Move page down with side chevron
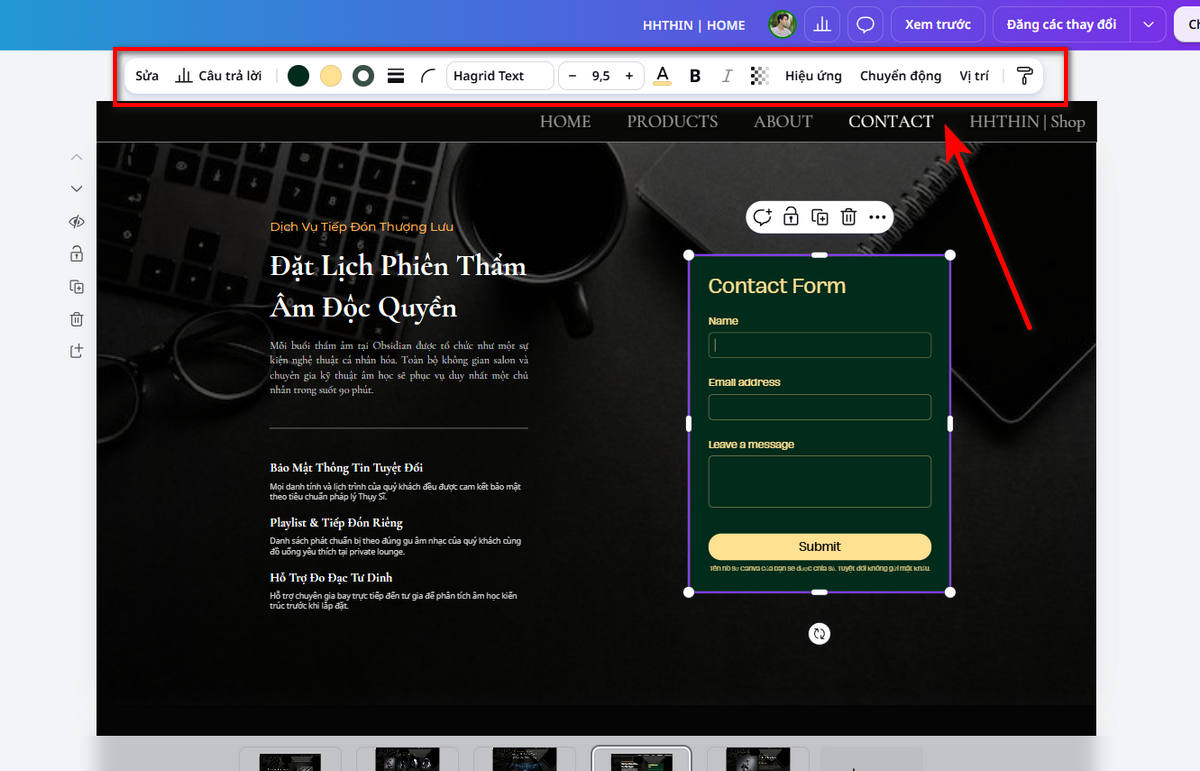Viewport: 1200px width, 771px height. coord(77,189)
